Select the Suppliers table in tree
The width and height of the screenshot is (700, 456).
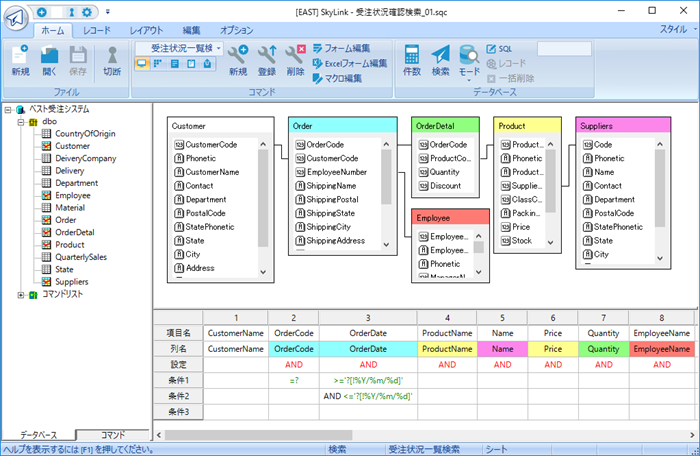click(x=71, y=282)
